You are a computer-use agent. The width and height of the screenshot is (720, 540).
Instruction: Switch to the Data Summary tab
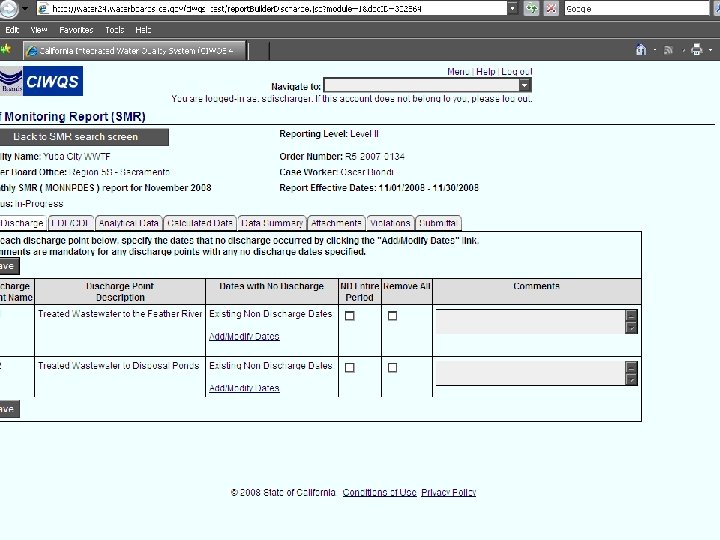click(272, 223)
